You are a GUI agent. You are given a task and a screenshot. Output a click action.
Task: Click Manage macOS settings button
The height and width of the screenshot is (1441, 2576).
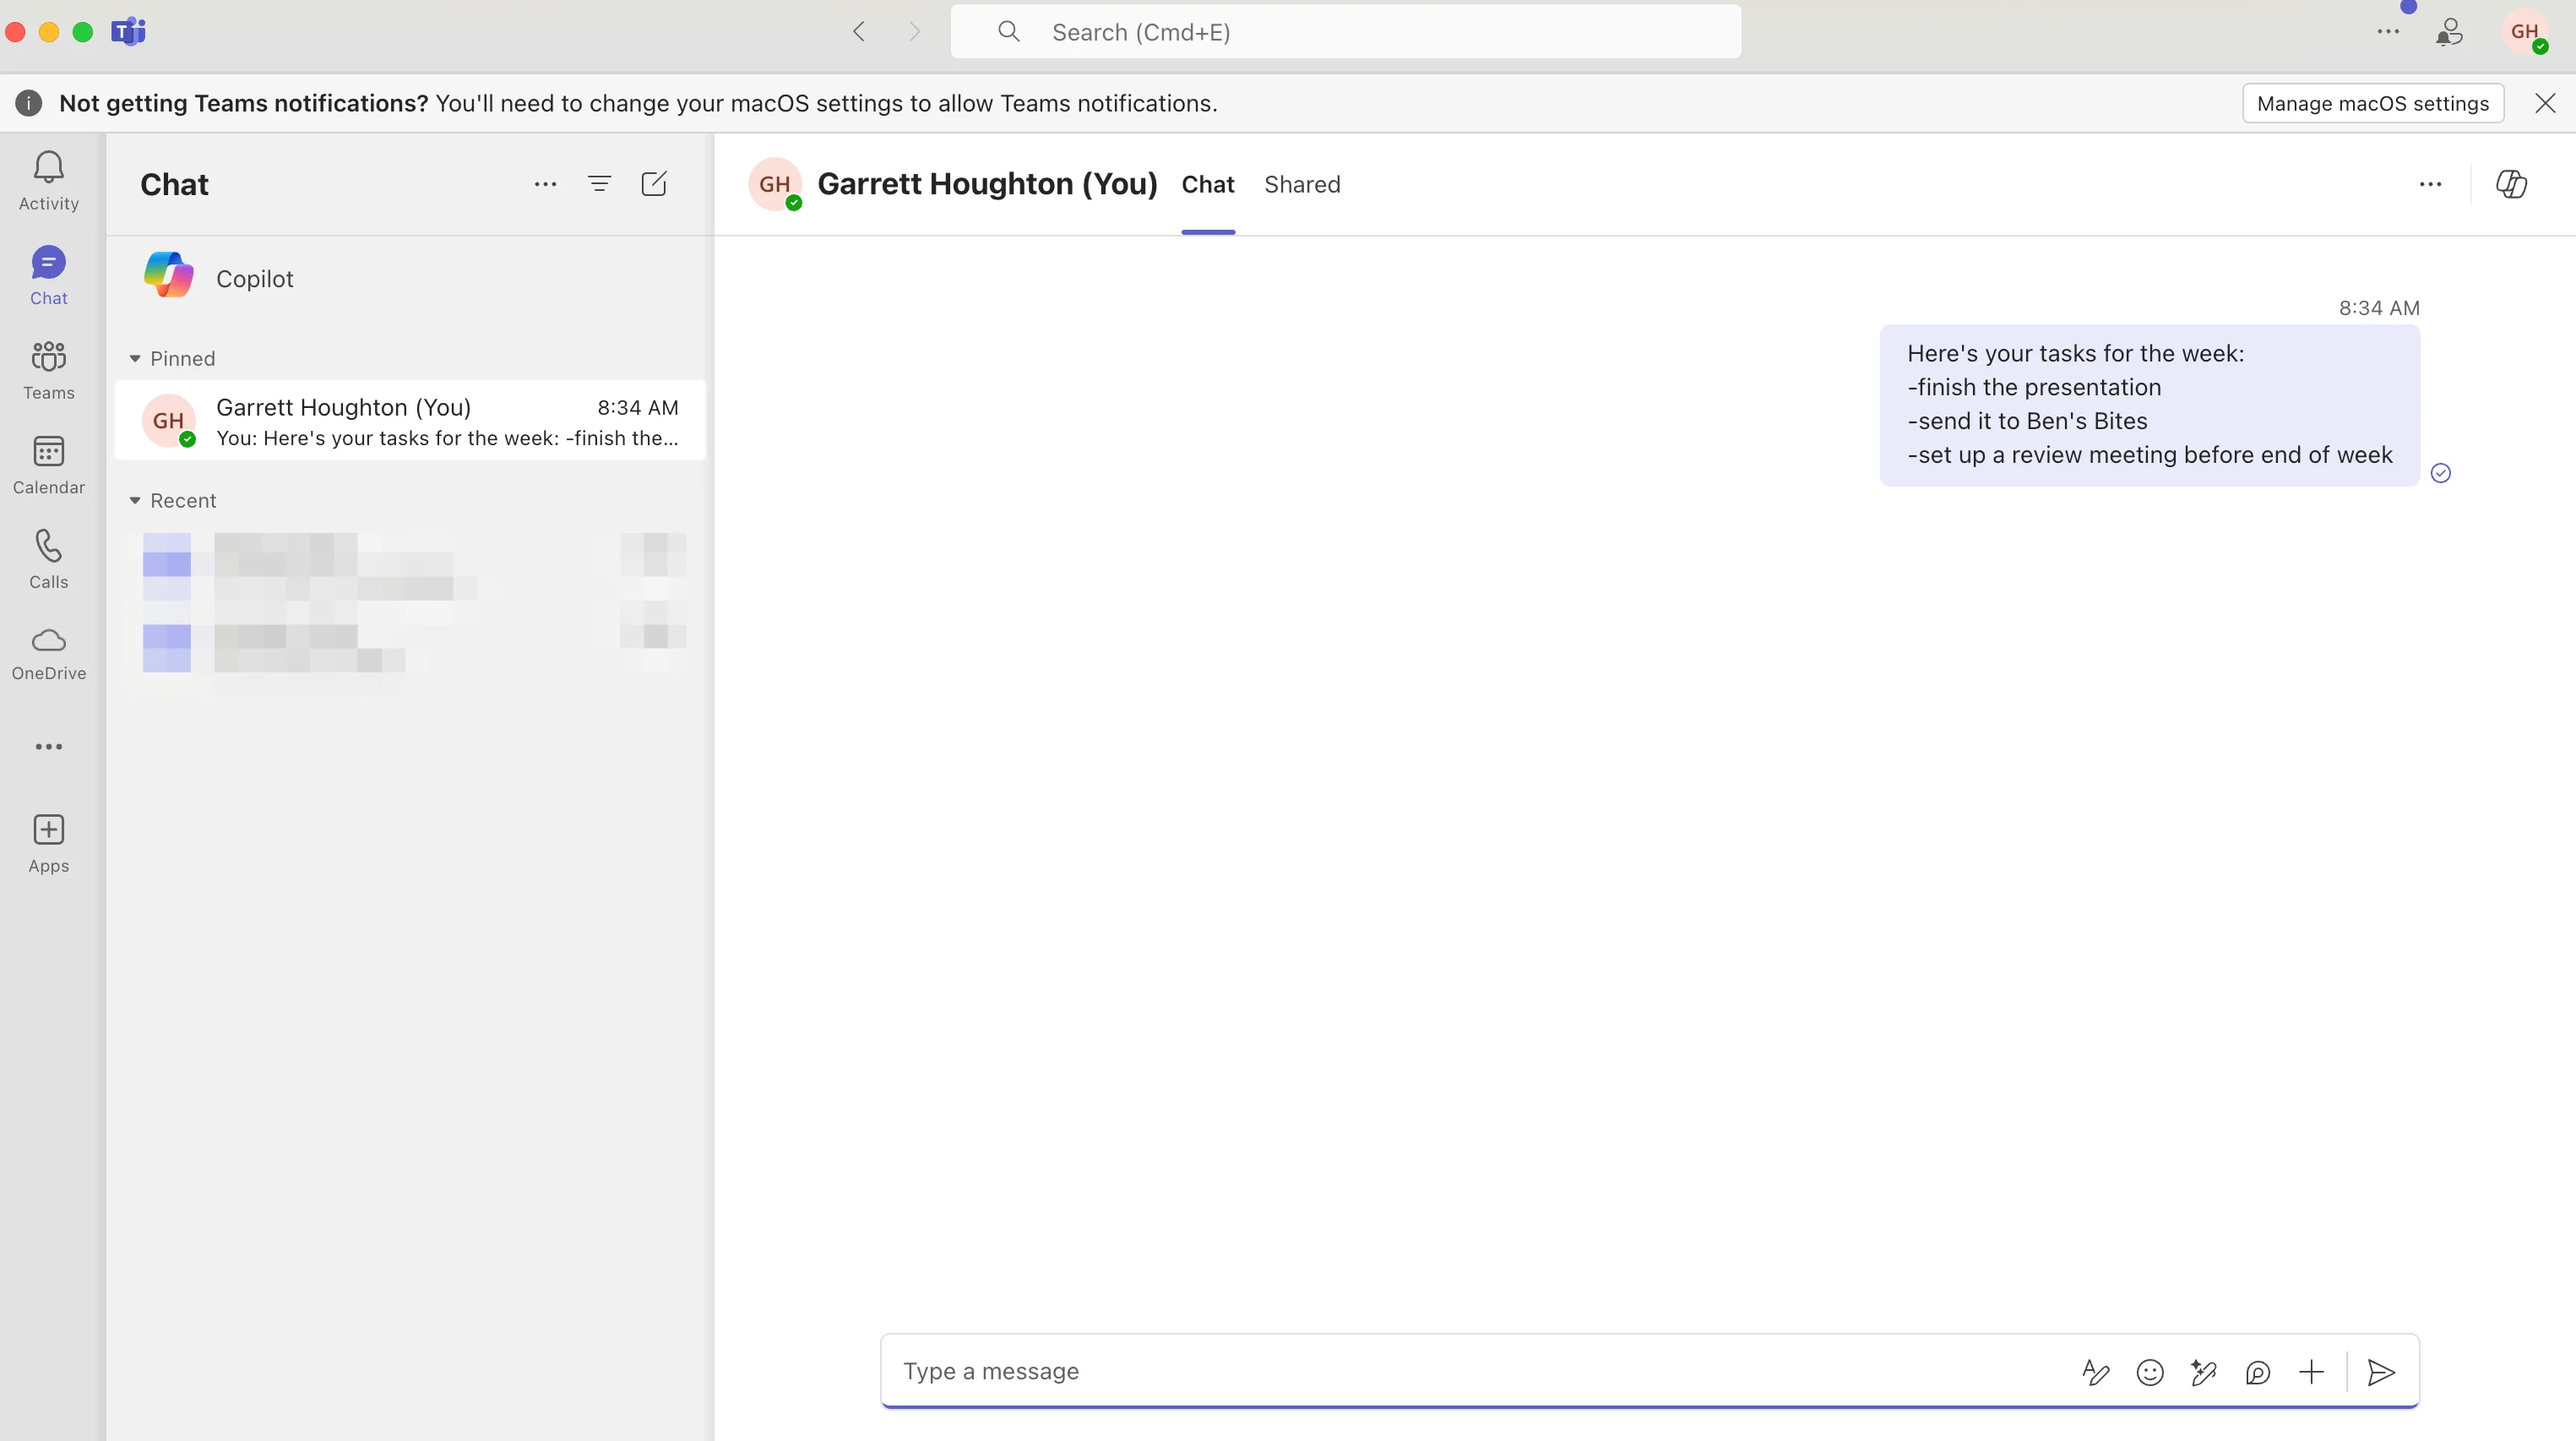(2372, 103)
